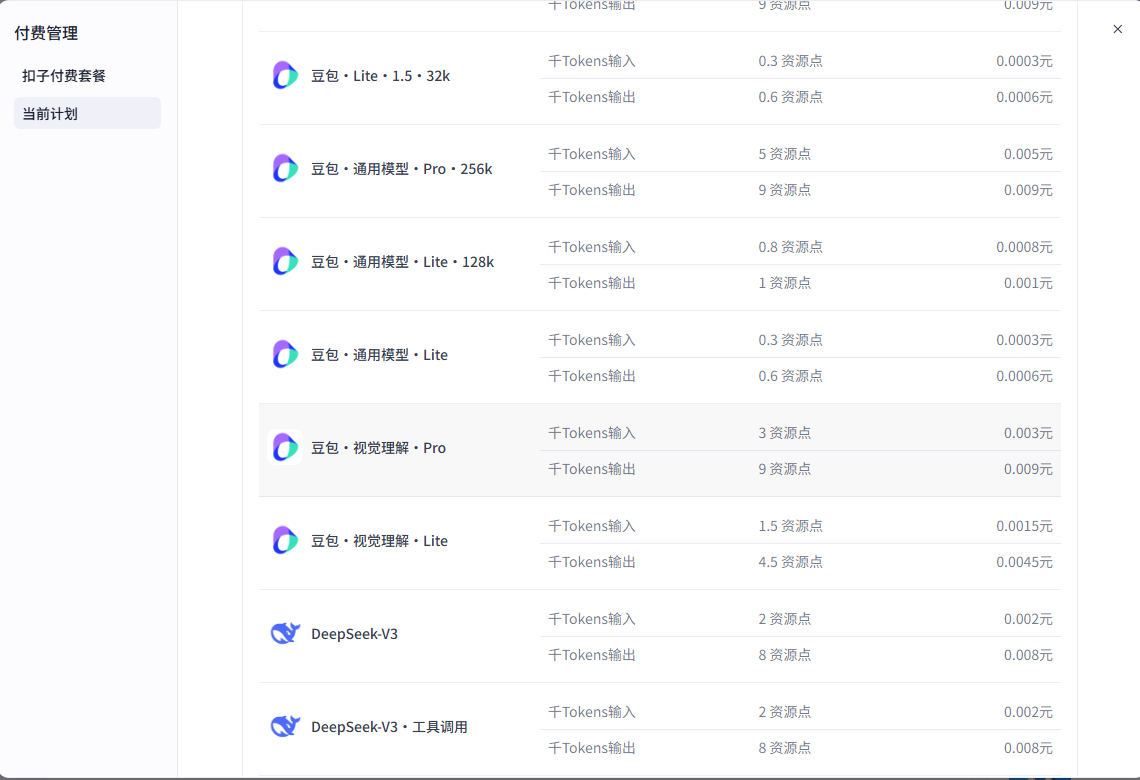Image resolution: width=1140 pixels, height=780 pixels.
Task: Select 8 资源点 in the DeepSeek-V3·工具调用 row
Action: [x=784, y=749]
